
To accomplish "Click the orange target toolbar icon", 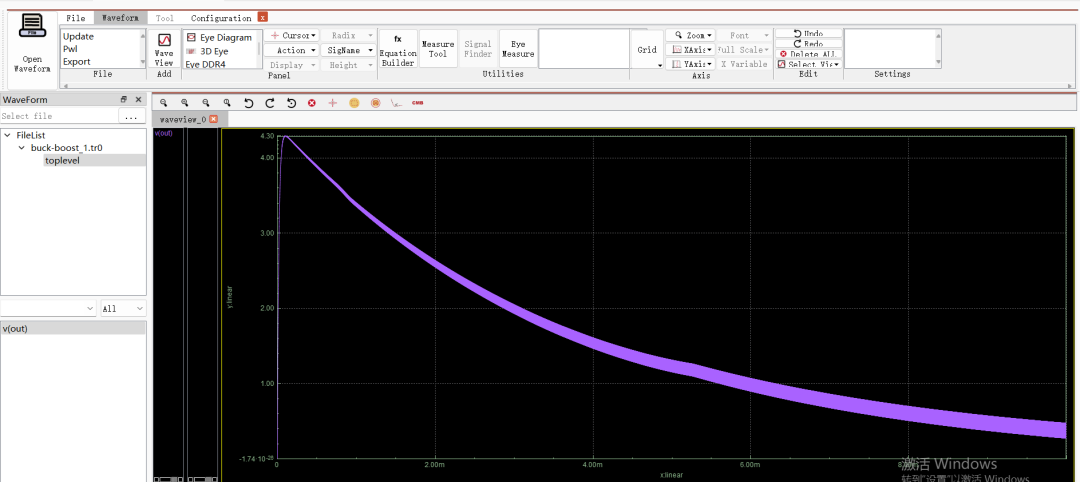I will click(x=375, y=103).
